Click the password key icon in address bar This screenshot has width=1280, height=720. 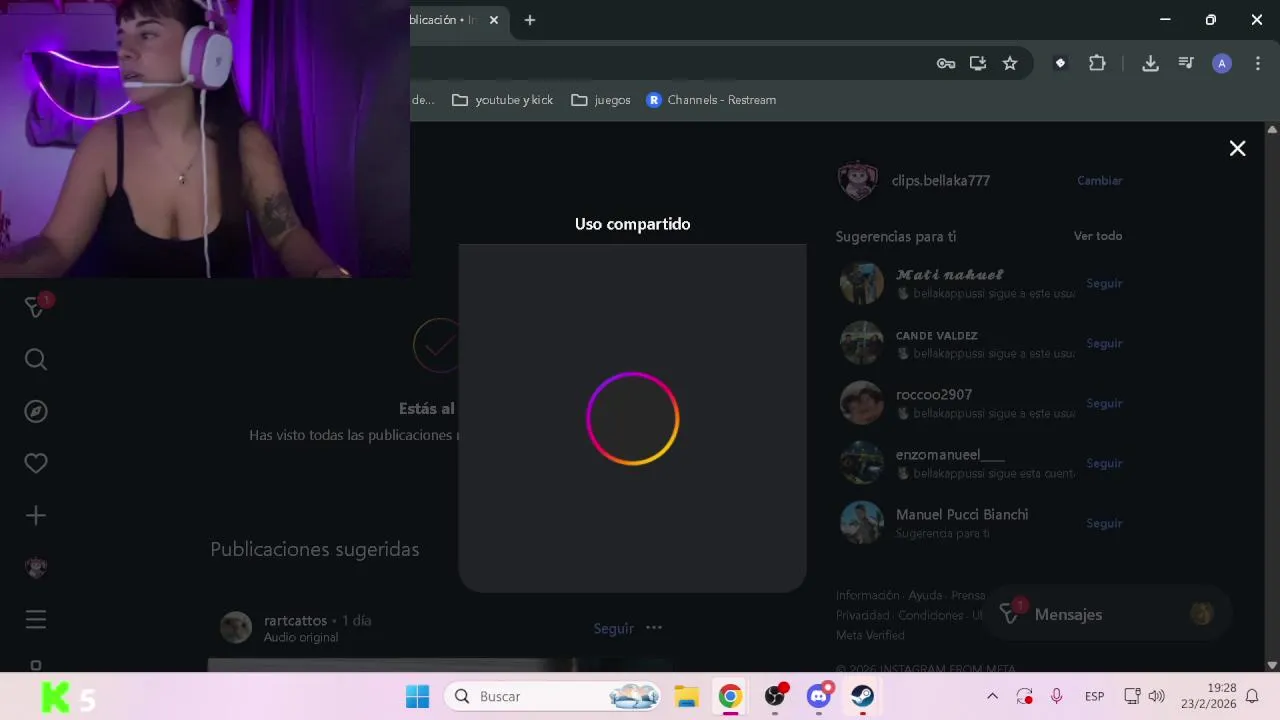point(946,63)
